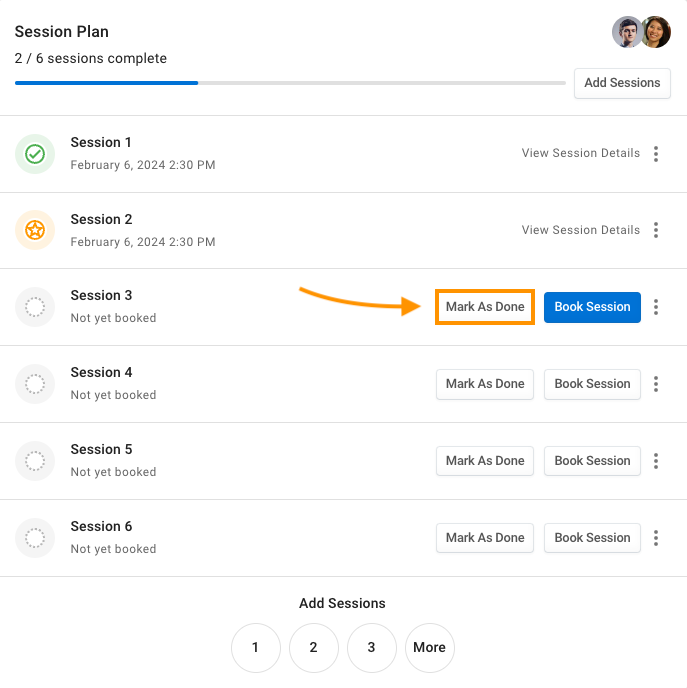Click the sessions complete progress bar
The width and height of the screenshot is (687, 688).
point(290,83)
